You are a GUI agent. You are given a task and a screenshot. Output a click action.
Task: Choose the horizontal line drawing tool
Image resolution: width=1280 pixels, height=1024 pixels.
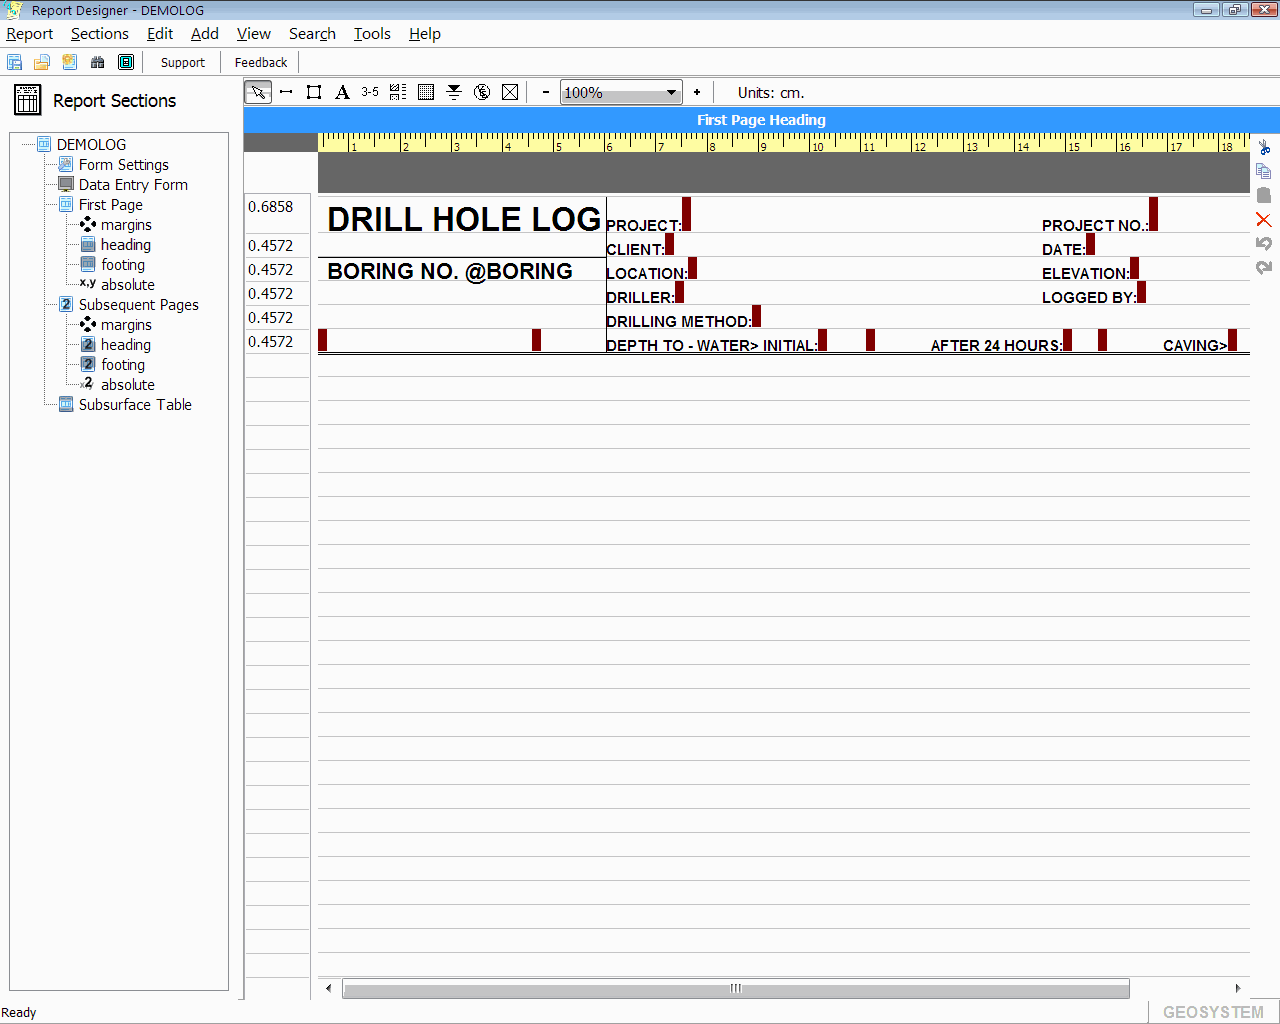click(x=286, y=92)
